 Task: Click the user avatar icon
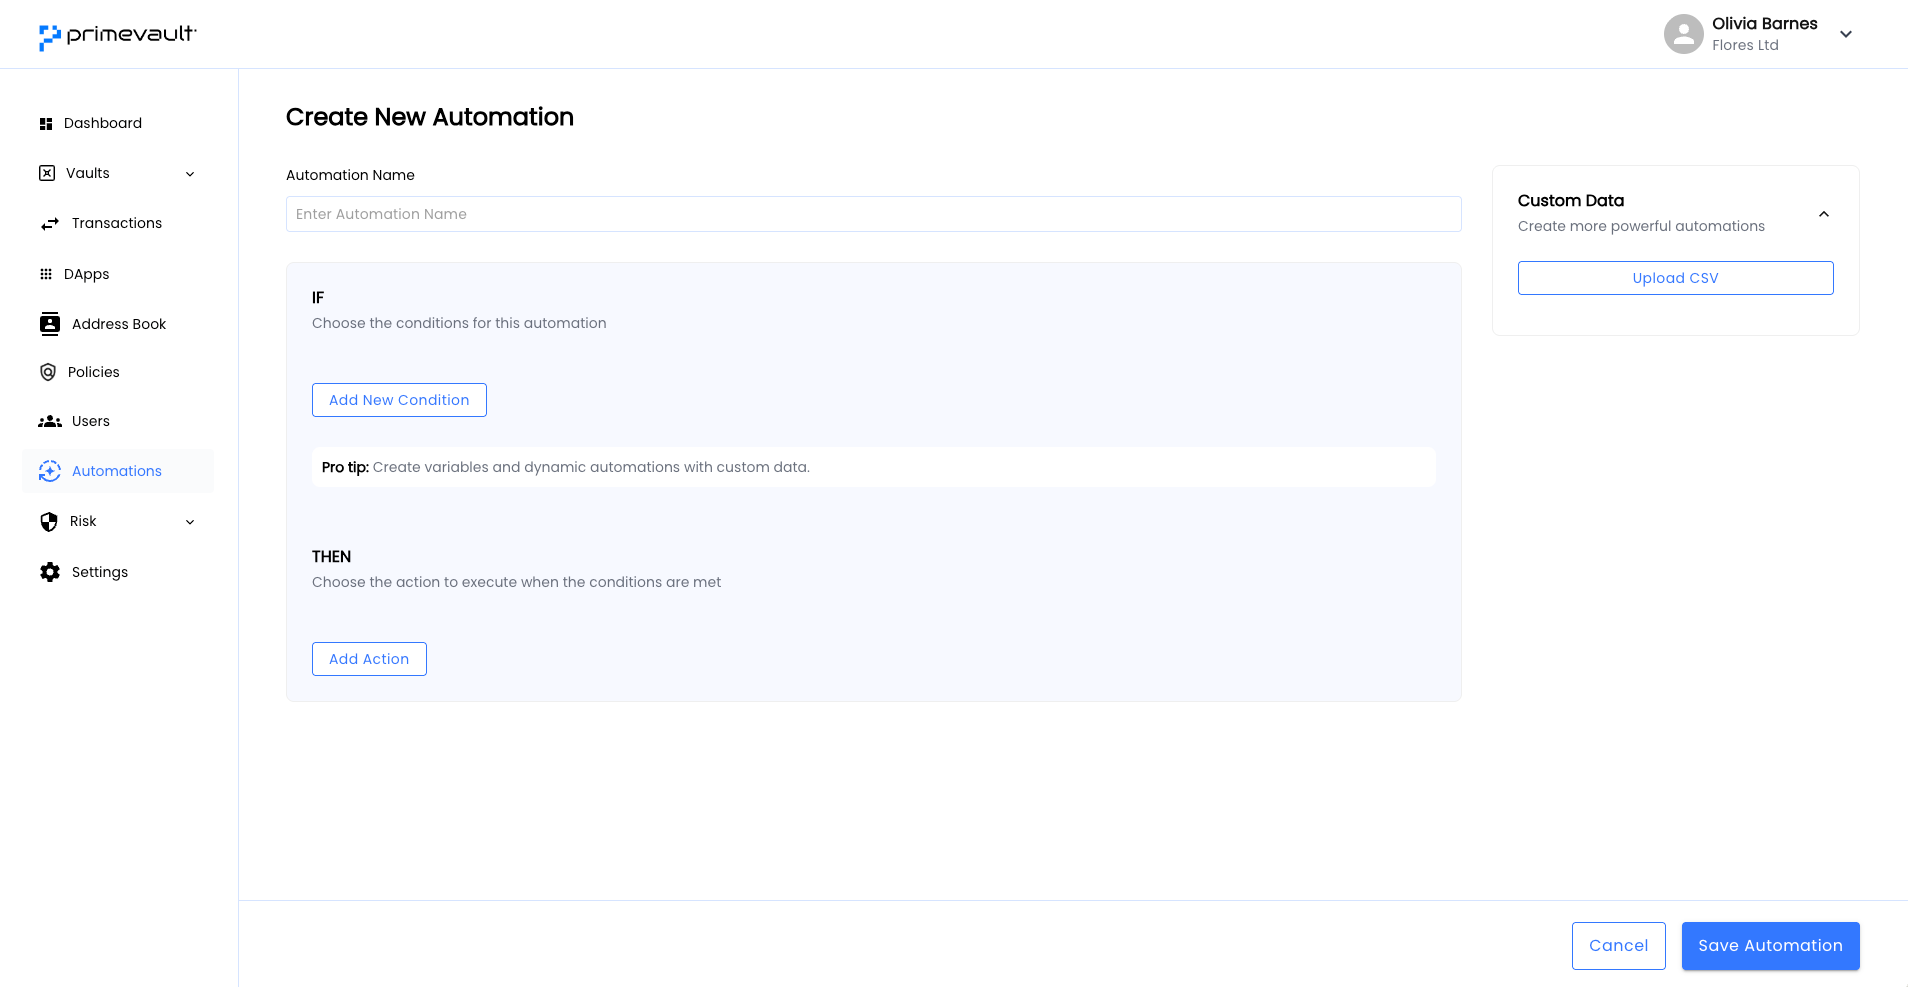(1684, 34)
